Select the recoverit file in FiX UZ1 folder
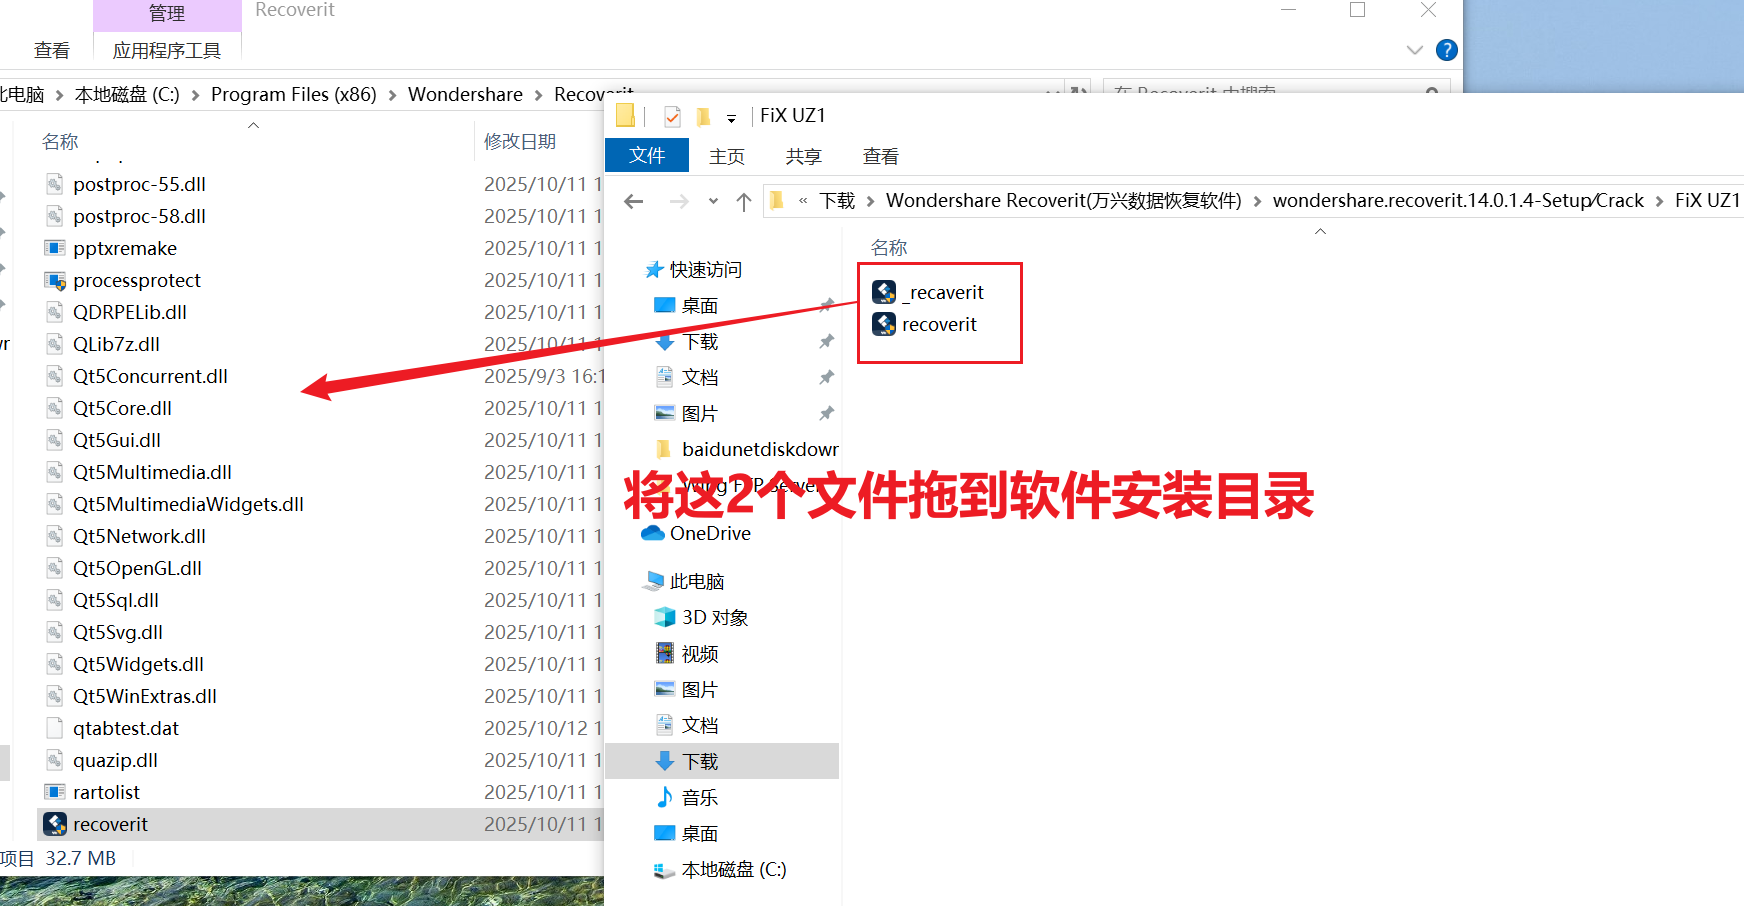The height and width of the screenshot is (906, 1744). (938, 325)
